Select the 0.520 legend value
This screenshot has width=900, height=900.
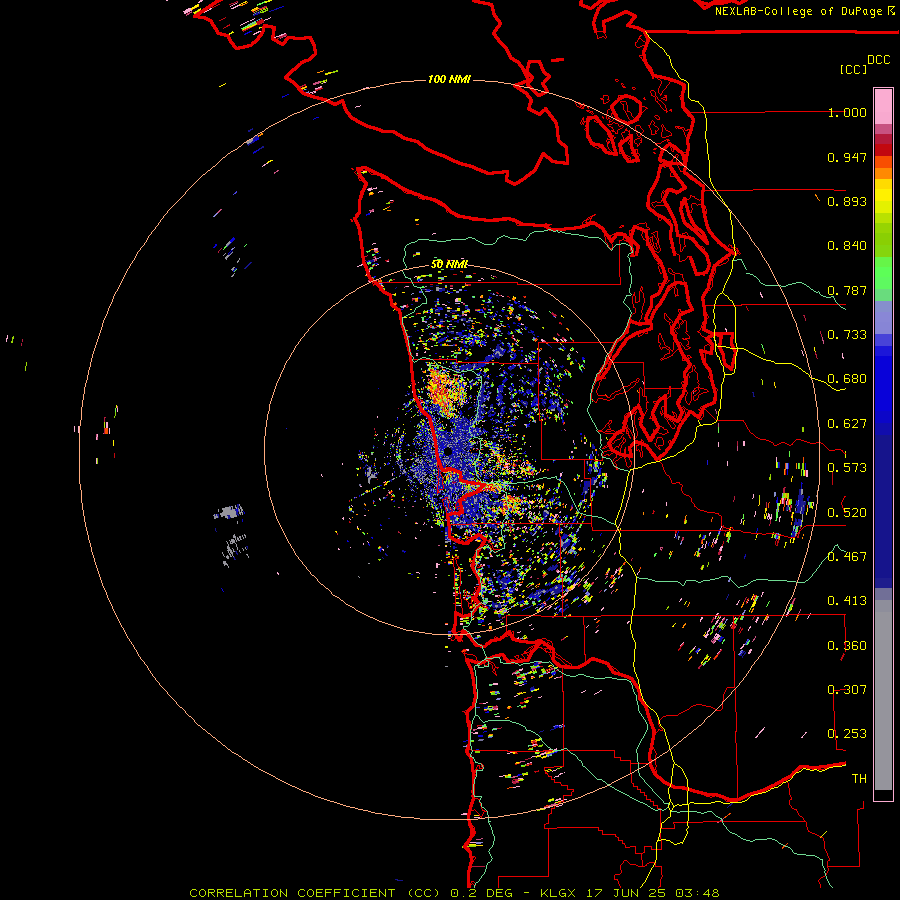[847, 512]
